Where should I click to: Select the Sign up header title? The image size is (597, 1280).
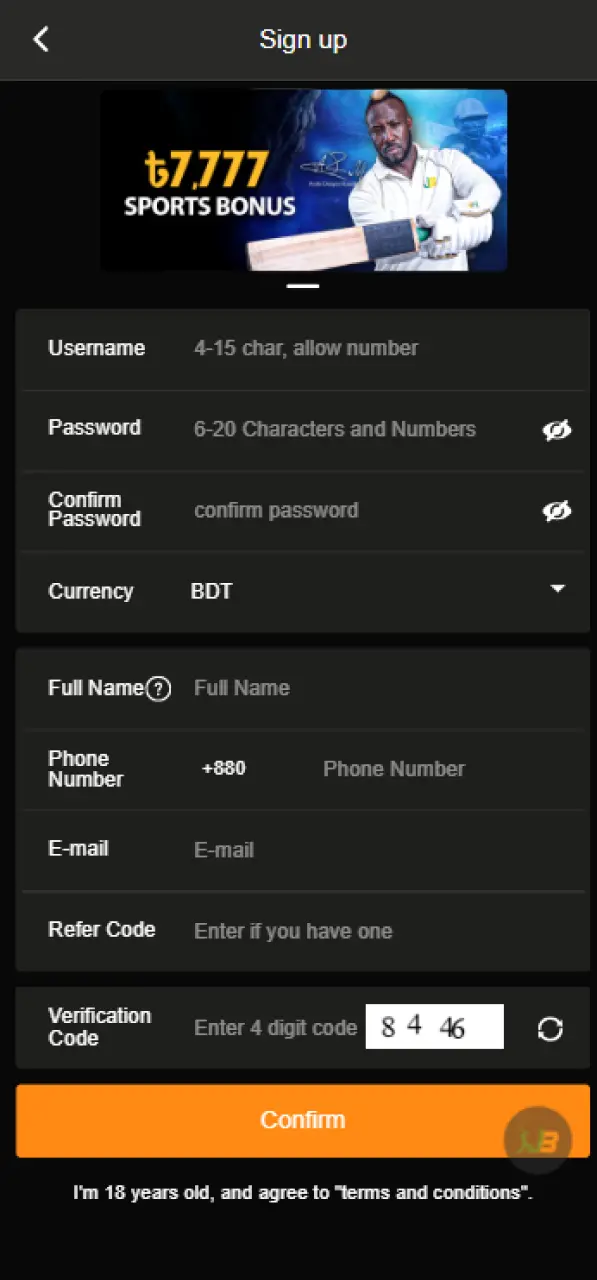(x=303, y=39)
